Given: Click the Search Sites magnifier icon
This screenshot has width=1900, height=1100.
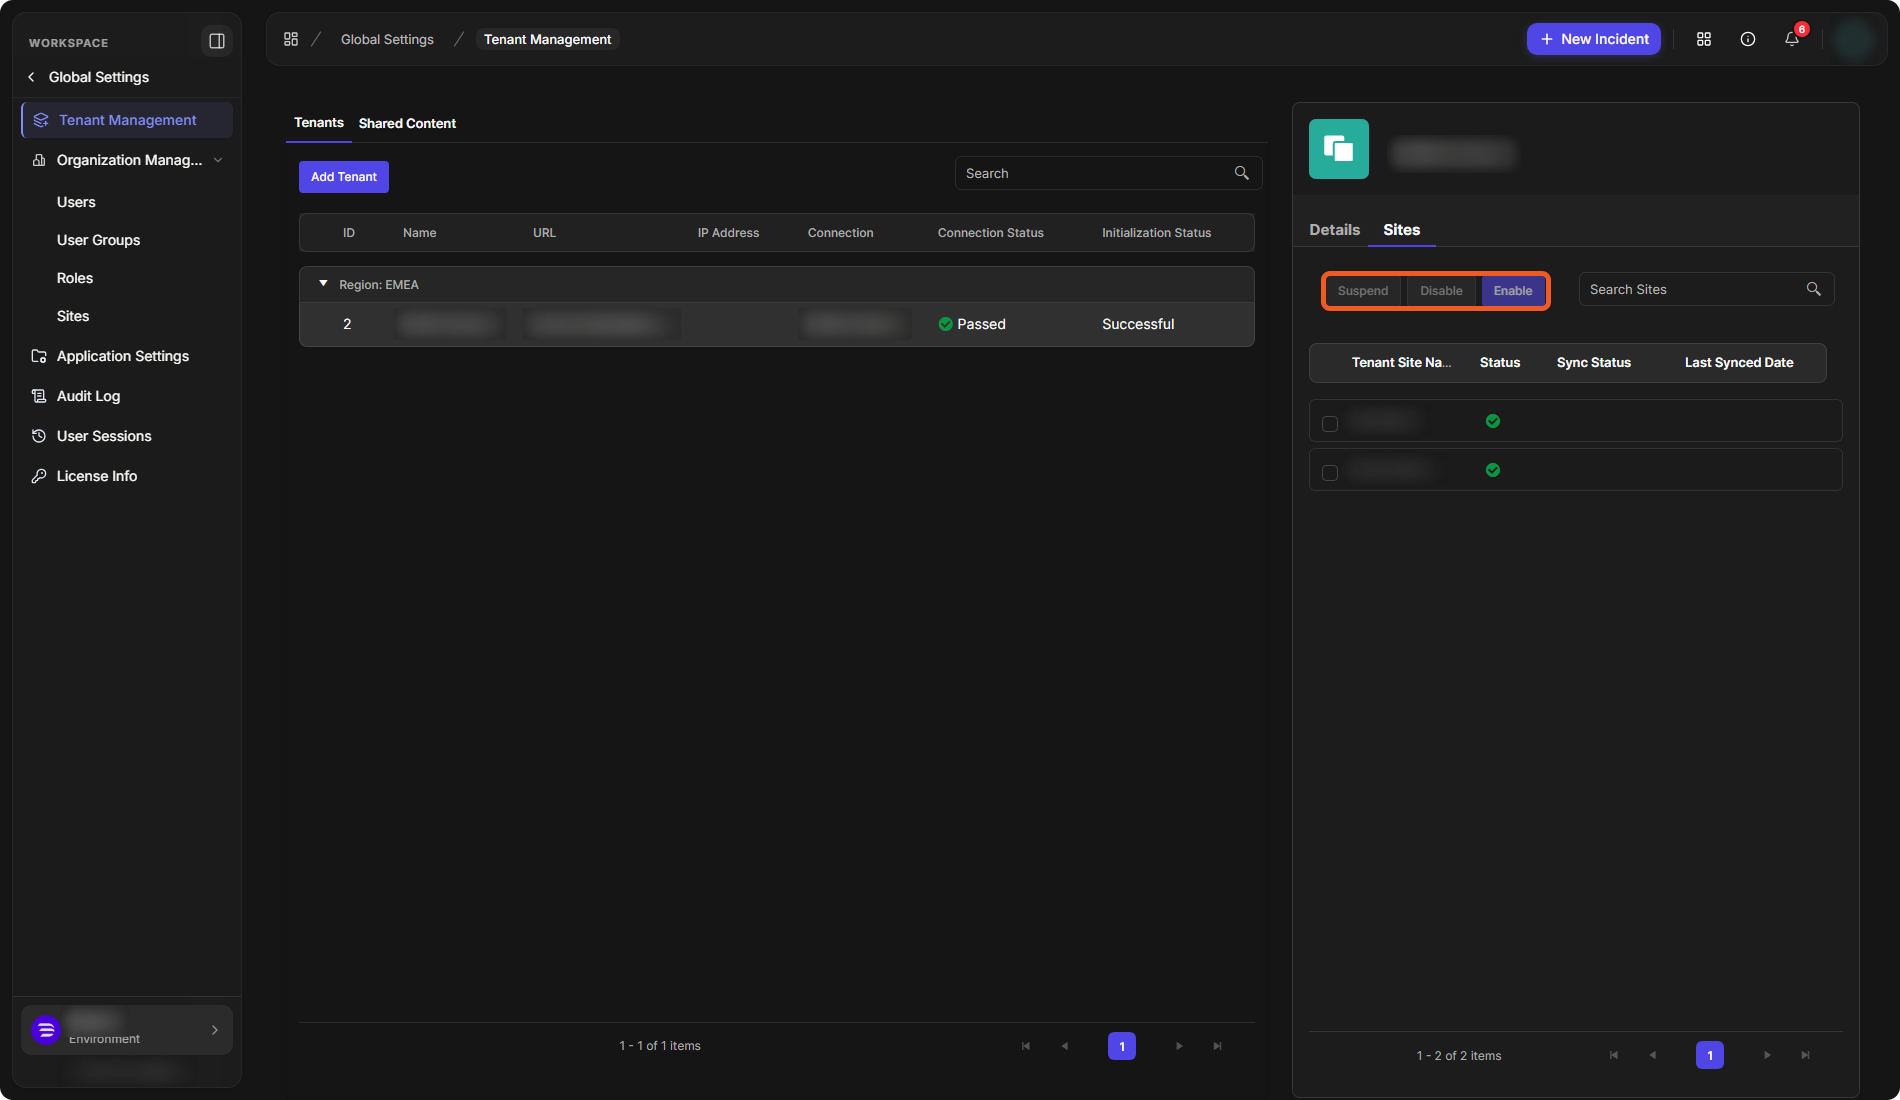Looking at the screenshot, I should (1814, 289).
